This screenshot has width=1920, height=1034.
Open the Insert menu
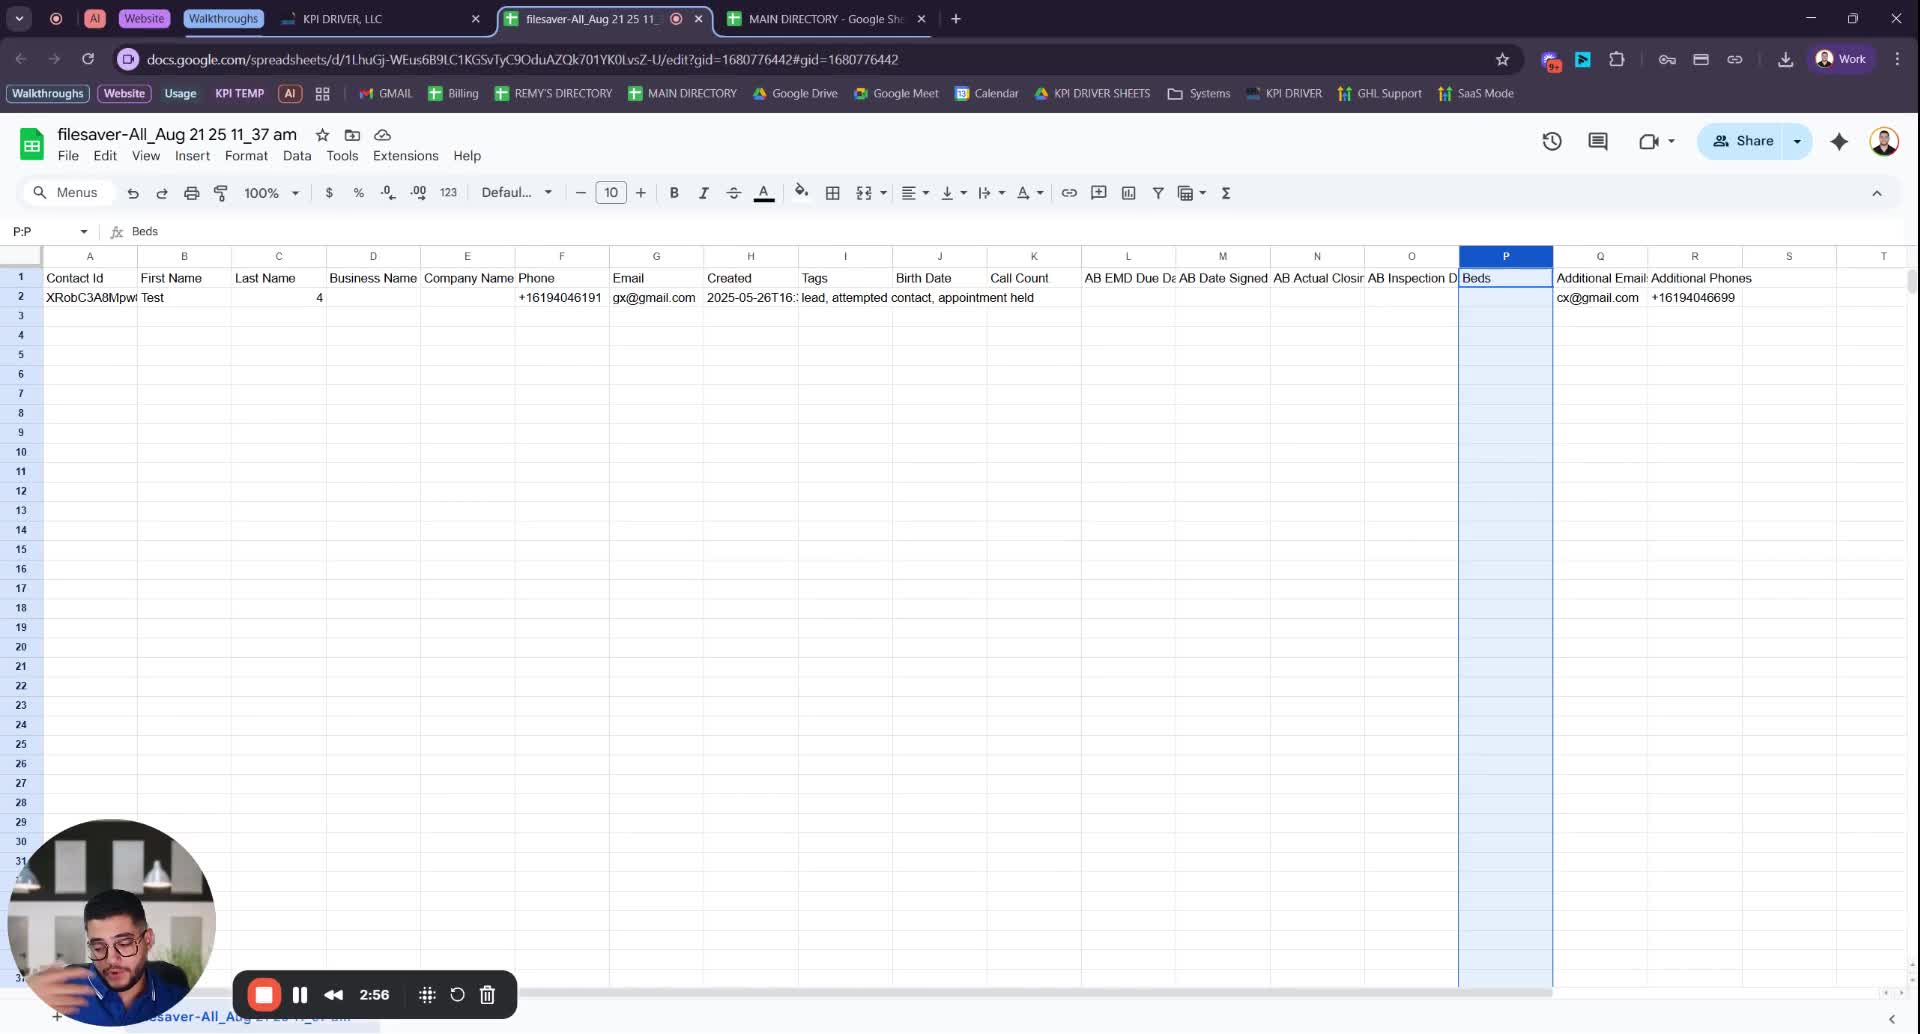192,156
